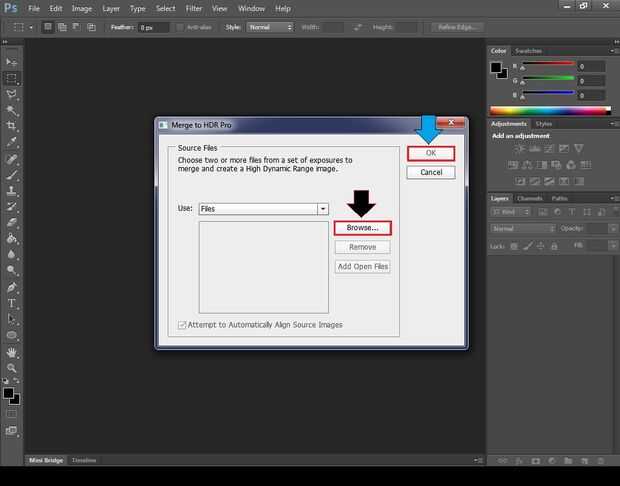Switch to the Channels tab
Image resolution: width=620 pixels, height=486 pixels.
[530, 198]
